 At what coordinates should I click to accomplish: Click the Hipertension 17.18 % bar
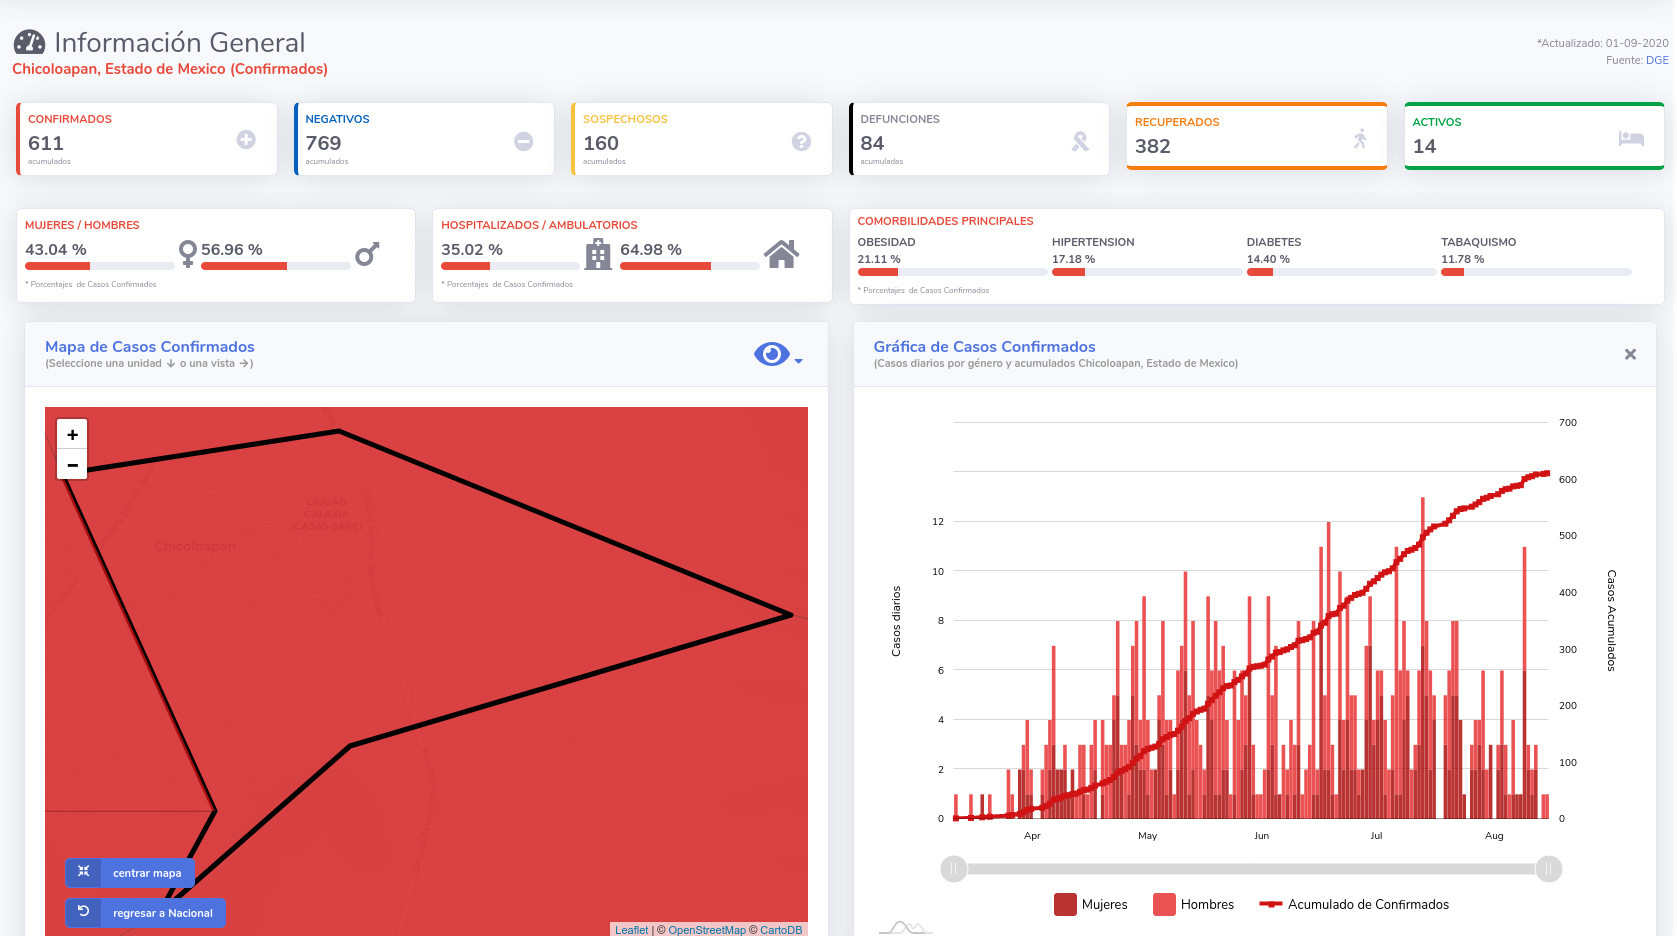coord(1146,272)
